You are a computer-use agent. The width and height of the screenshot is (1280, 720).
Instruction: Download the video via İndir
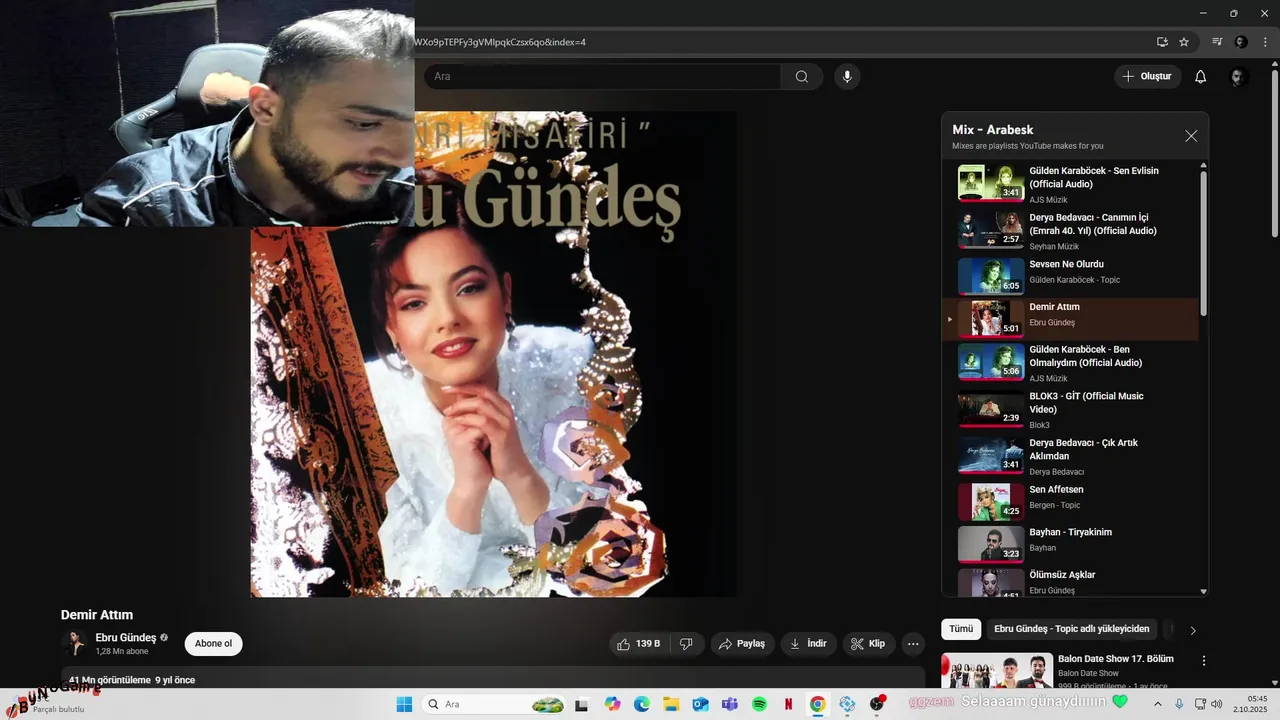[808, 644]
